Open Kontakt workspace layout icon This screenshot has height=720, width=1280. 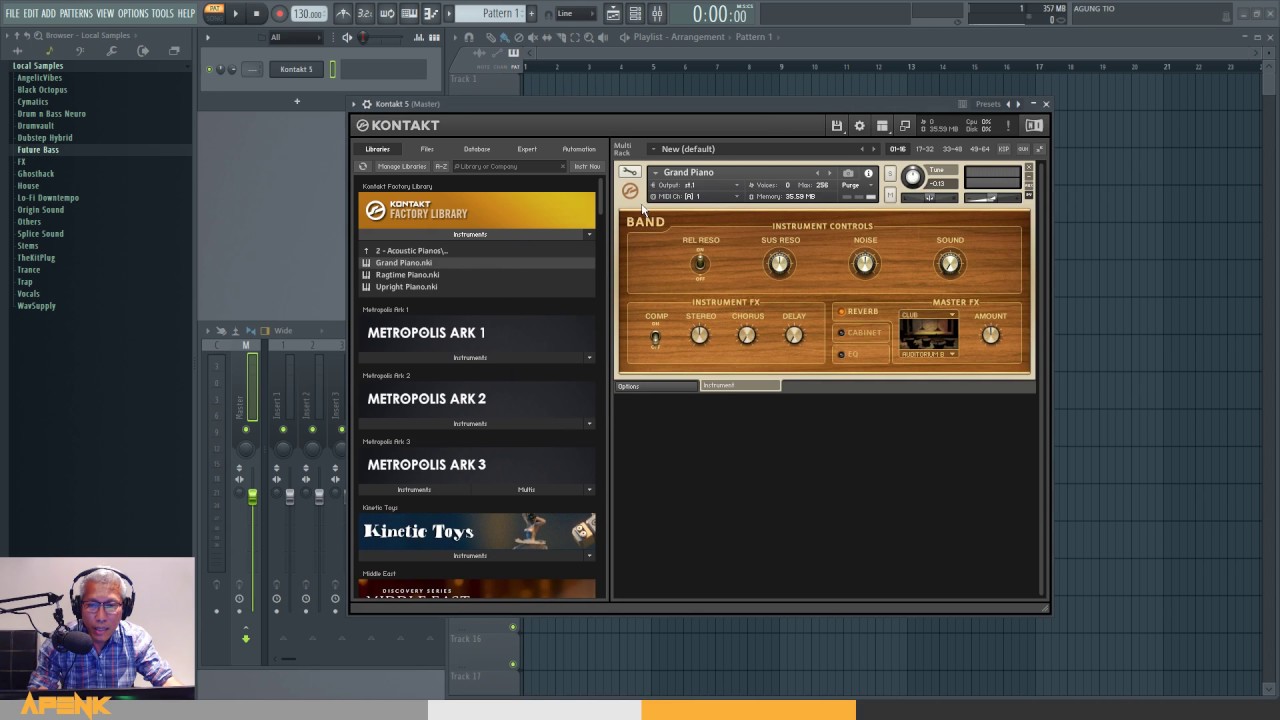click(x=882, y=125)
